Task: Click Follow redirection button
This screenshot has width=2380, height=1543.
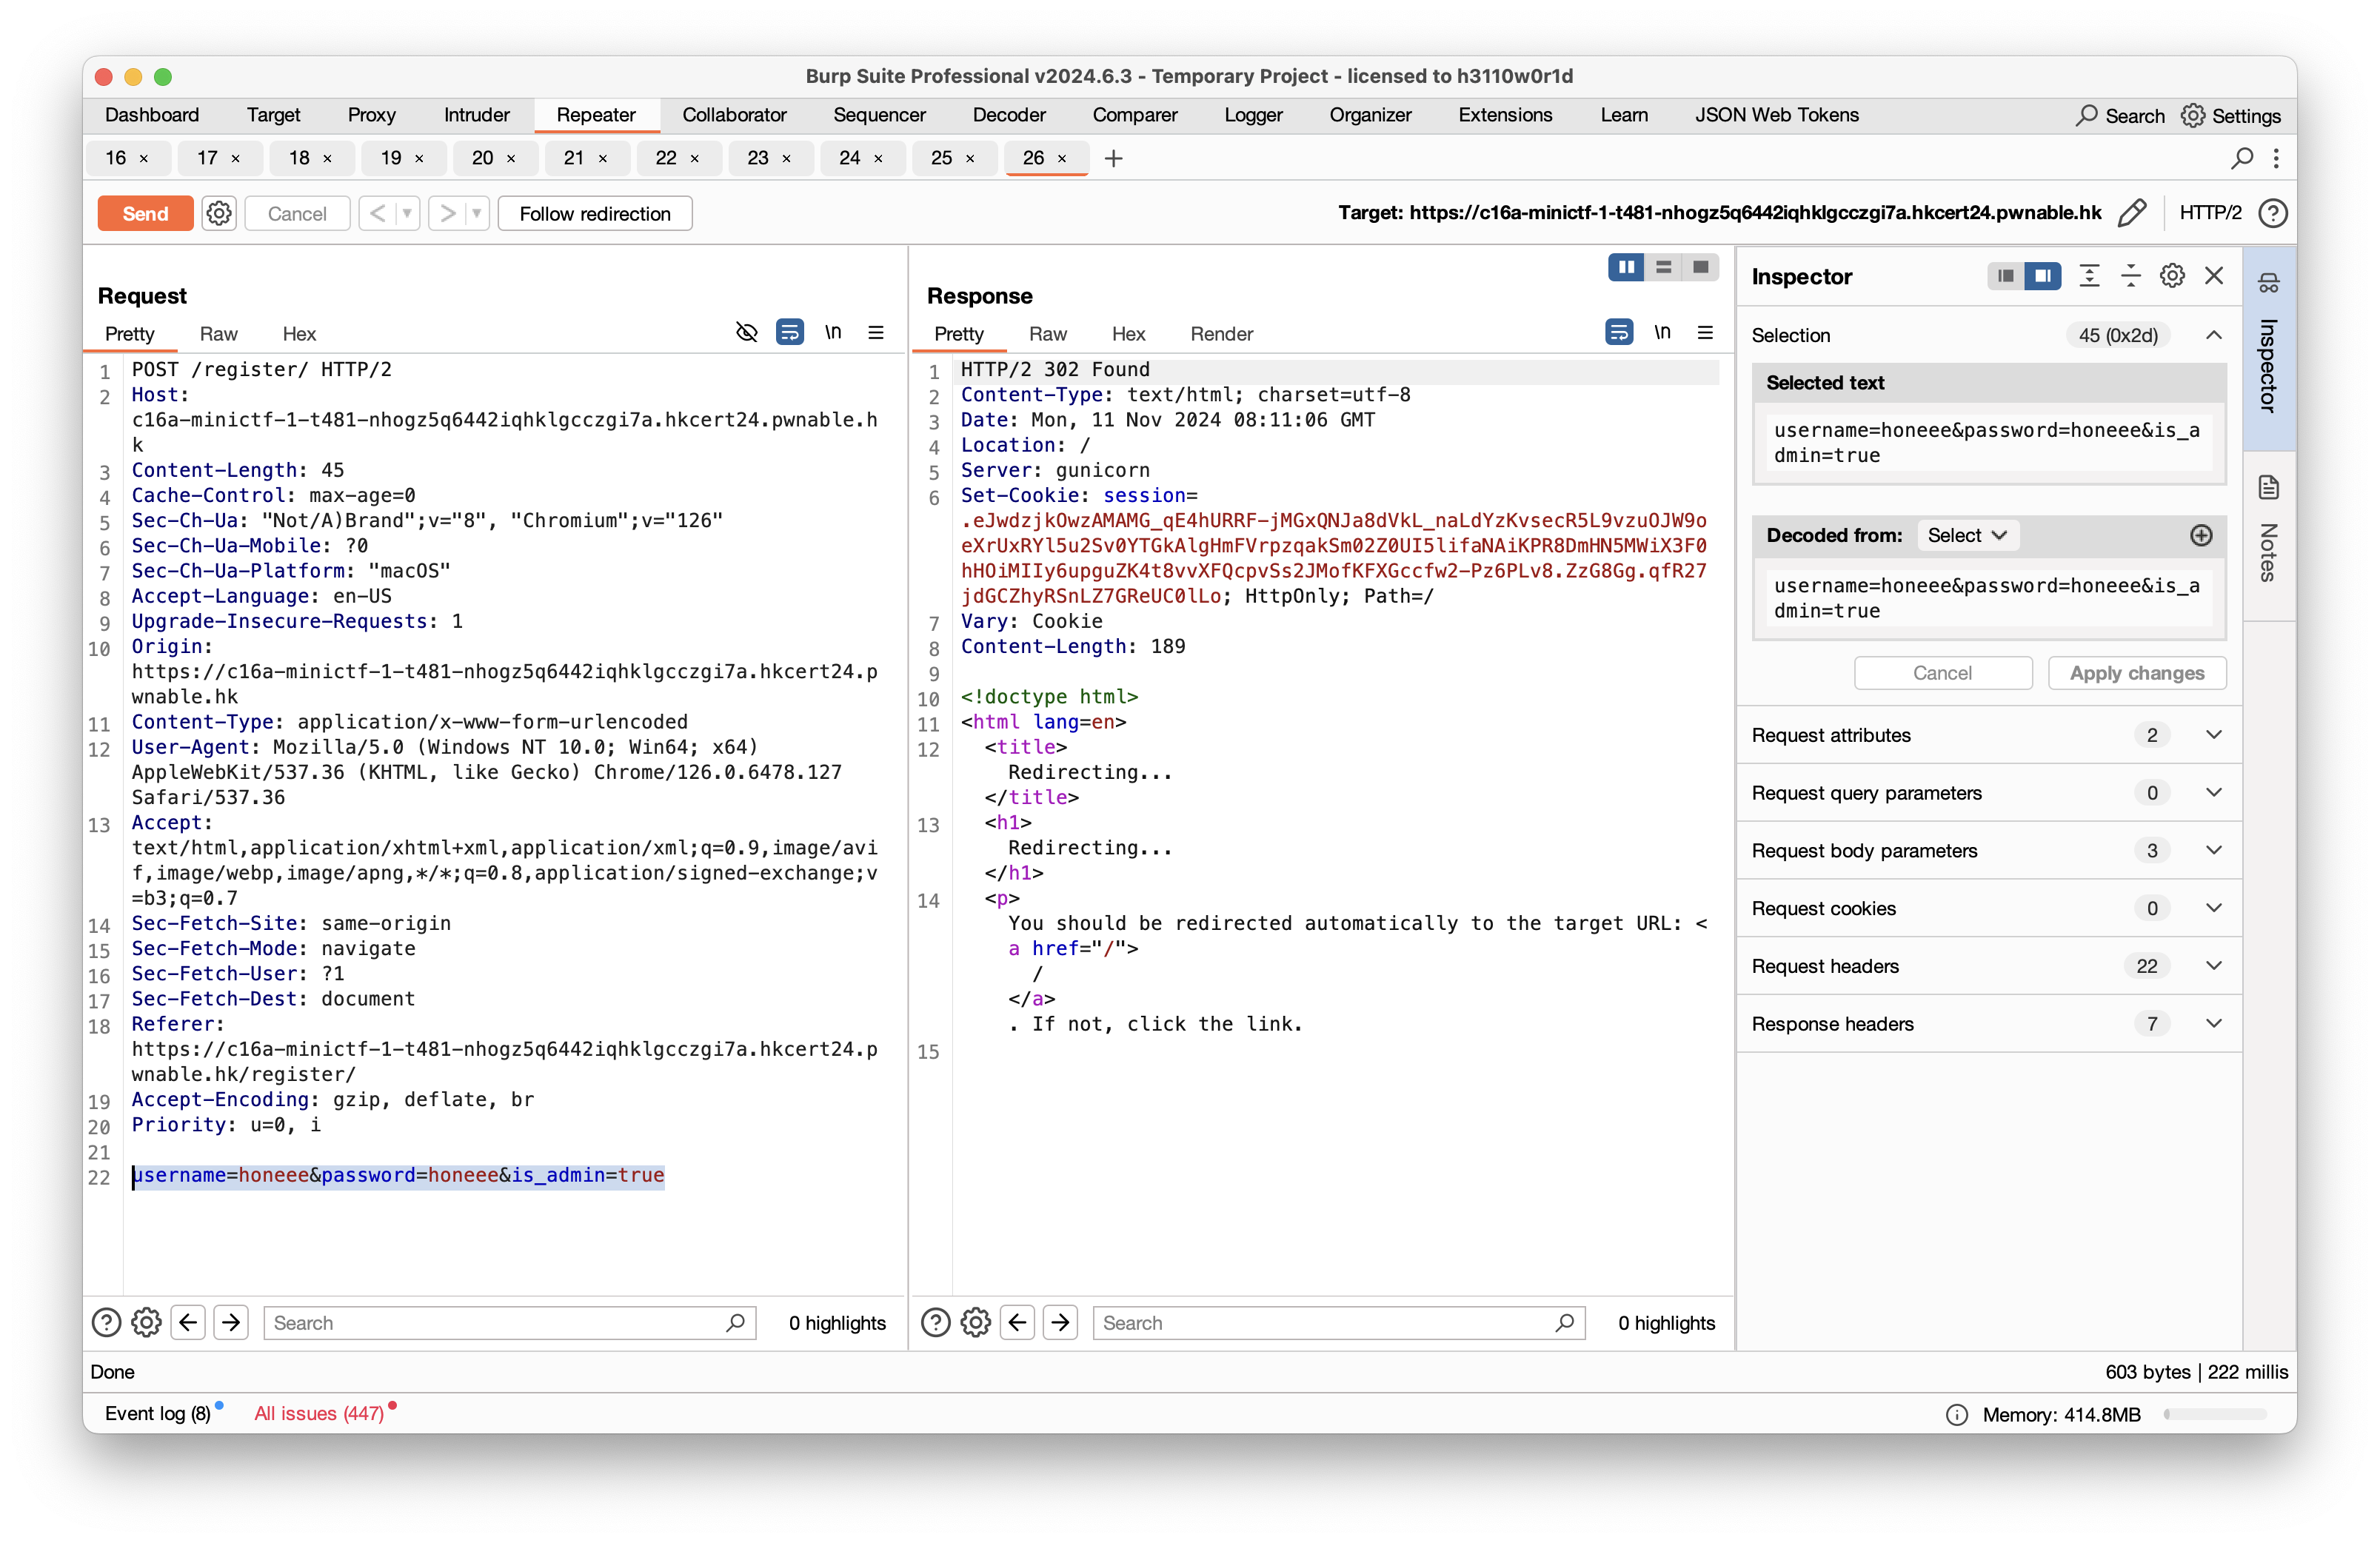Action: click(x=594, y=213)
